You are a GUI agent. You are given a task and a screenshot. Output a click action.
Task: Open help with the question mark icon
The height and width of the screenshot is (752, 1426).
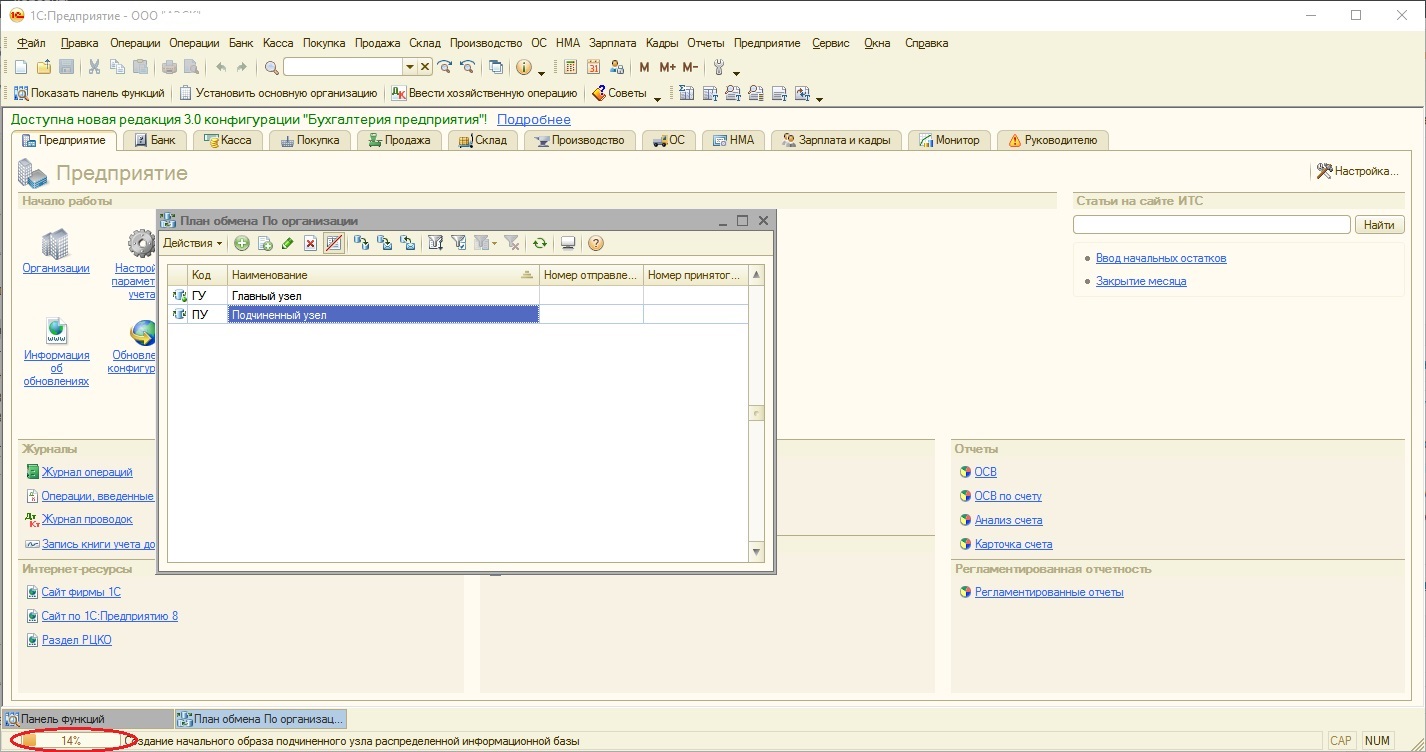595,243
